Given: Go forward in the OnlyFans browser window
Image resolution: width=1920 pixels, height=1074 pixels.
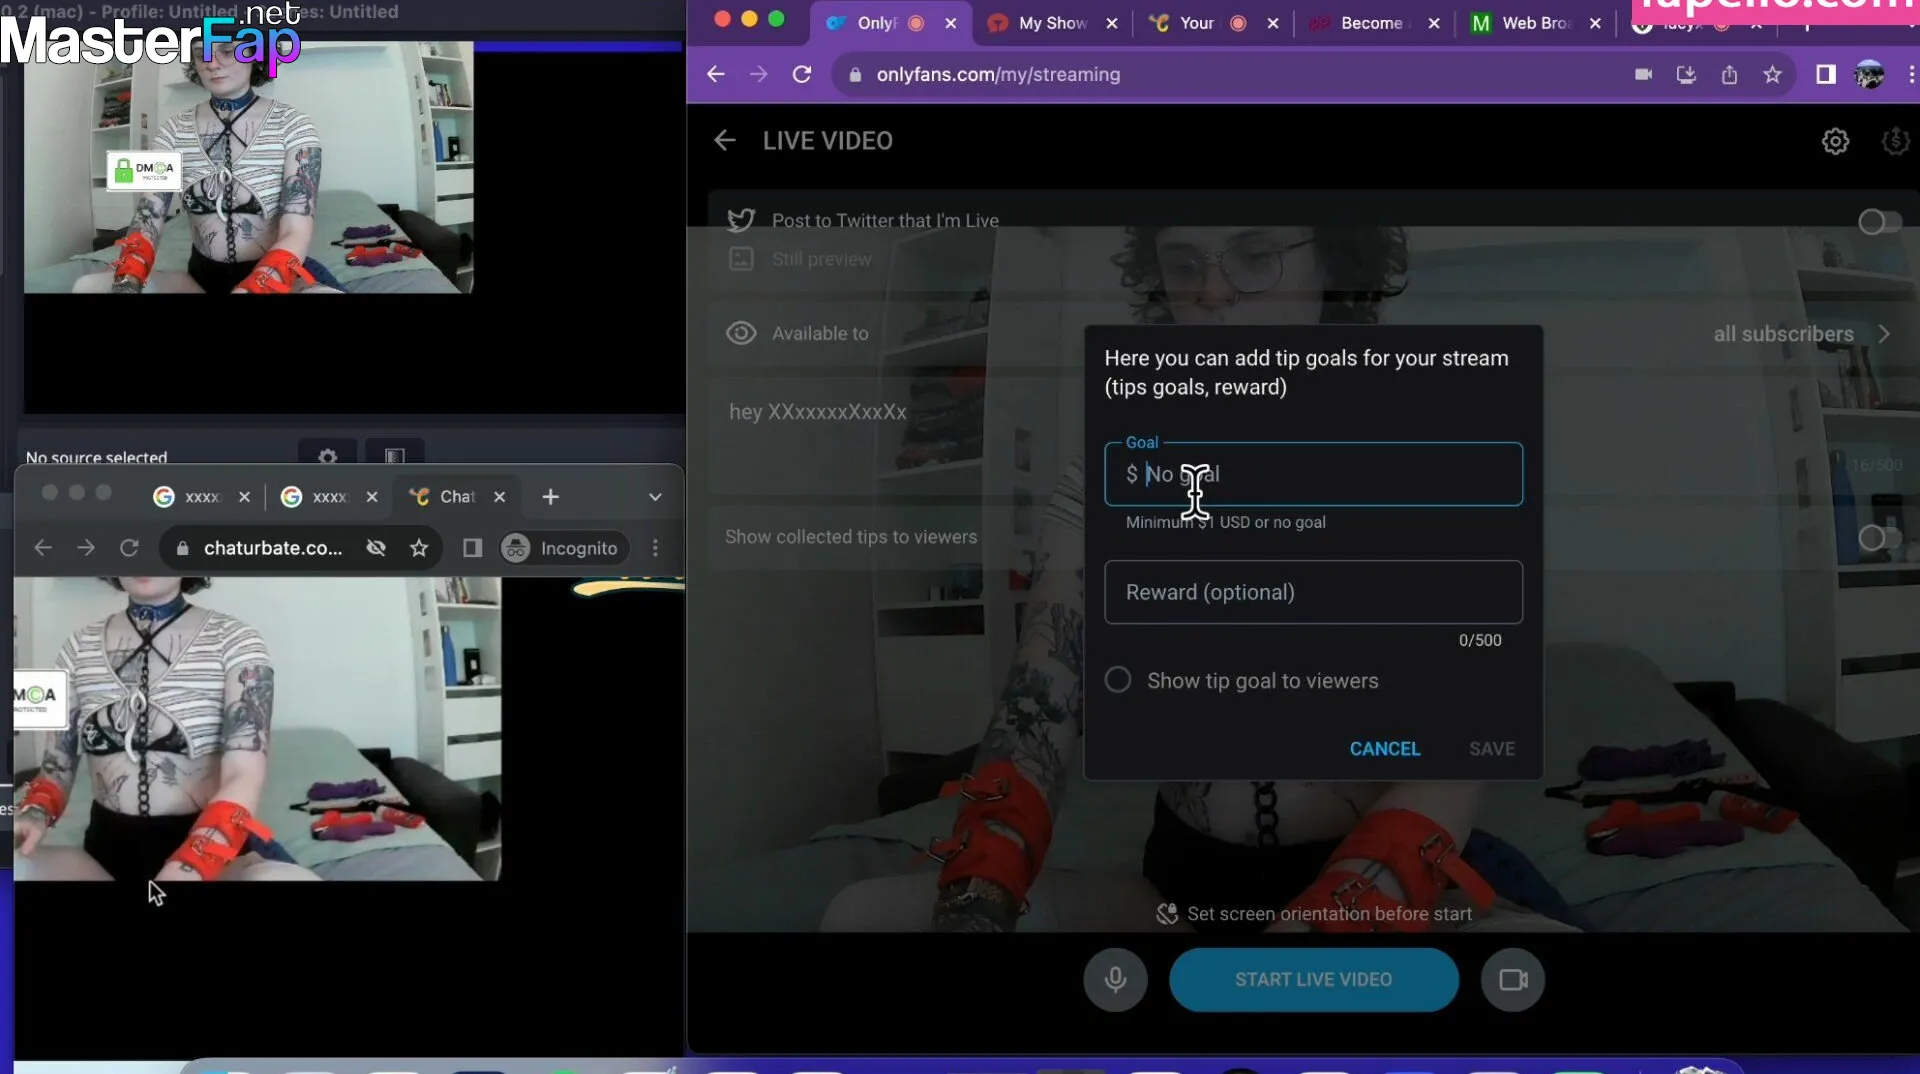Looking at the screenshot, I should coord(759,74).
